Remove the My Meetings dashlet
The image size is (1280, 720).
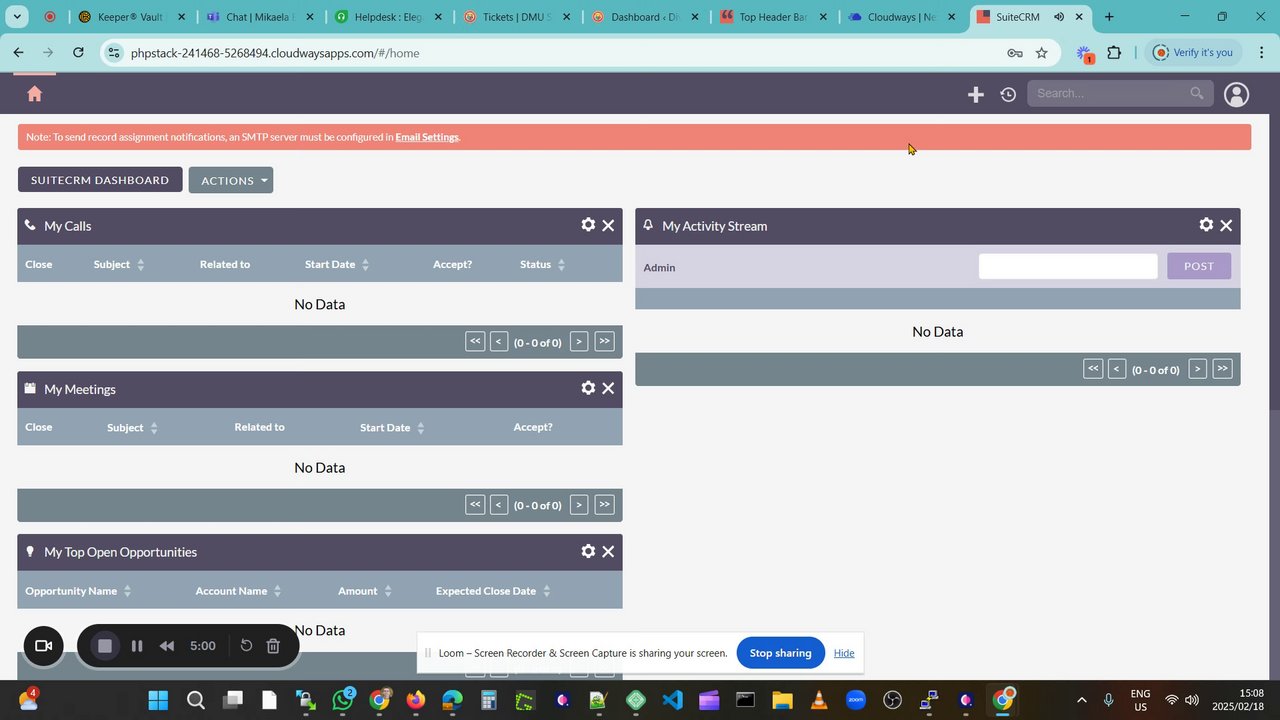pyautogui.click(x=608, y=388)
